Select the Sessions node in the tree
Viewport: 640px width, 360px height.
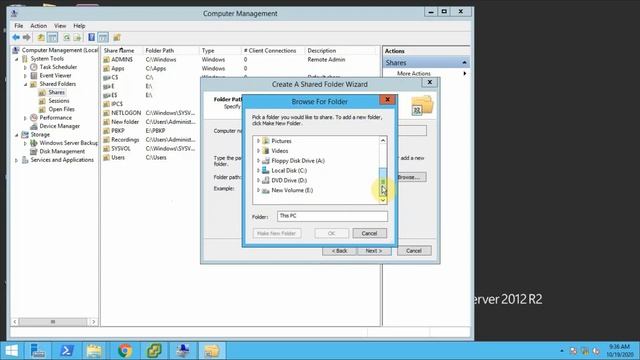[x=58, y=101]
